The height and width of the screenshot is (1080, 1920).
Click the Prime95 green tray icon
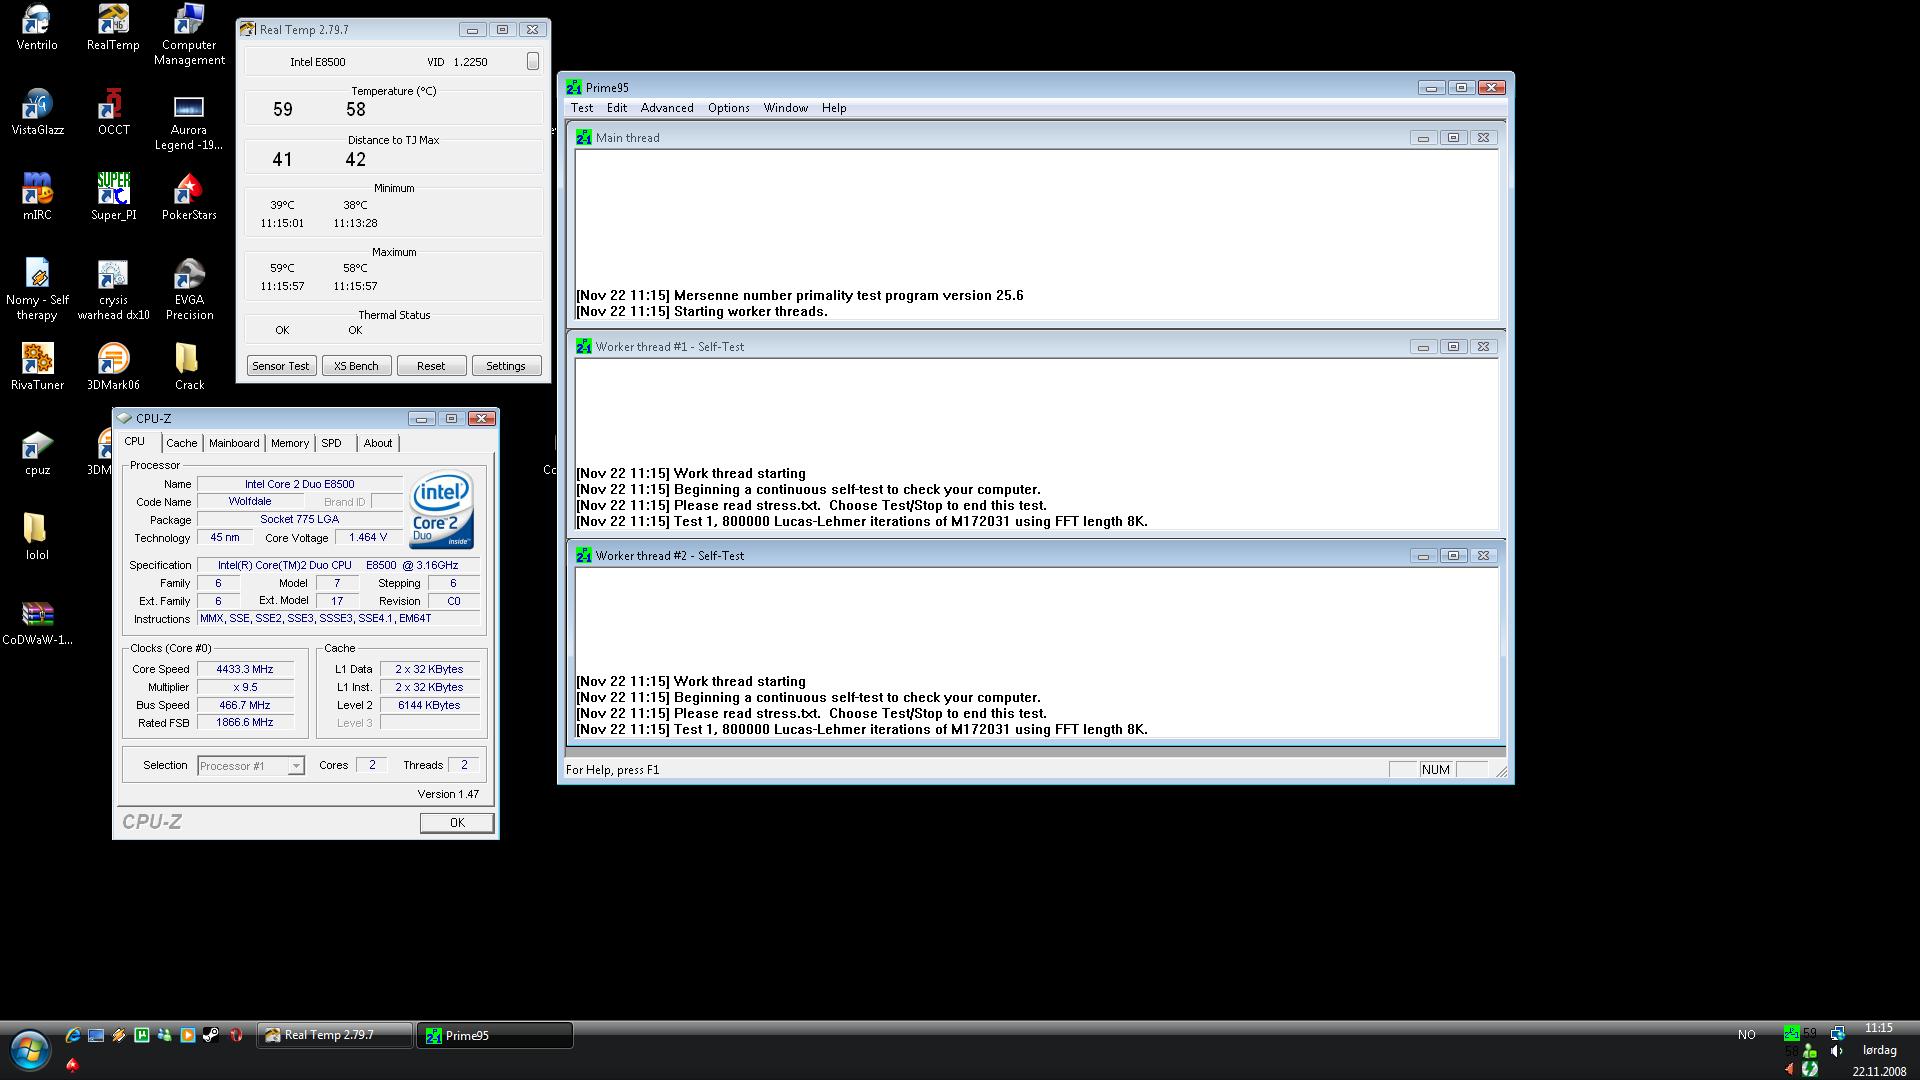[1791, 1033]
